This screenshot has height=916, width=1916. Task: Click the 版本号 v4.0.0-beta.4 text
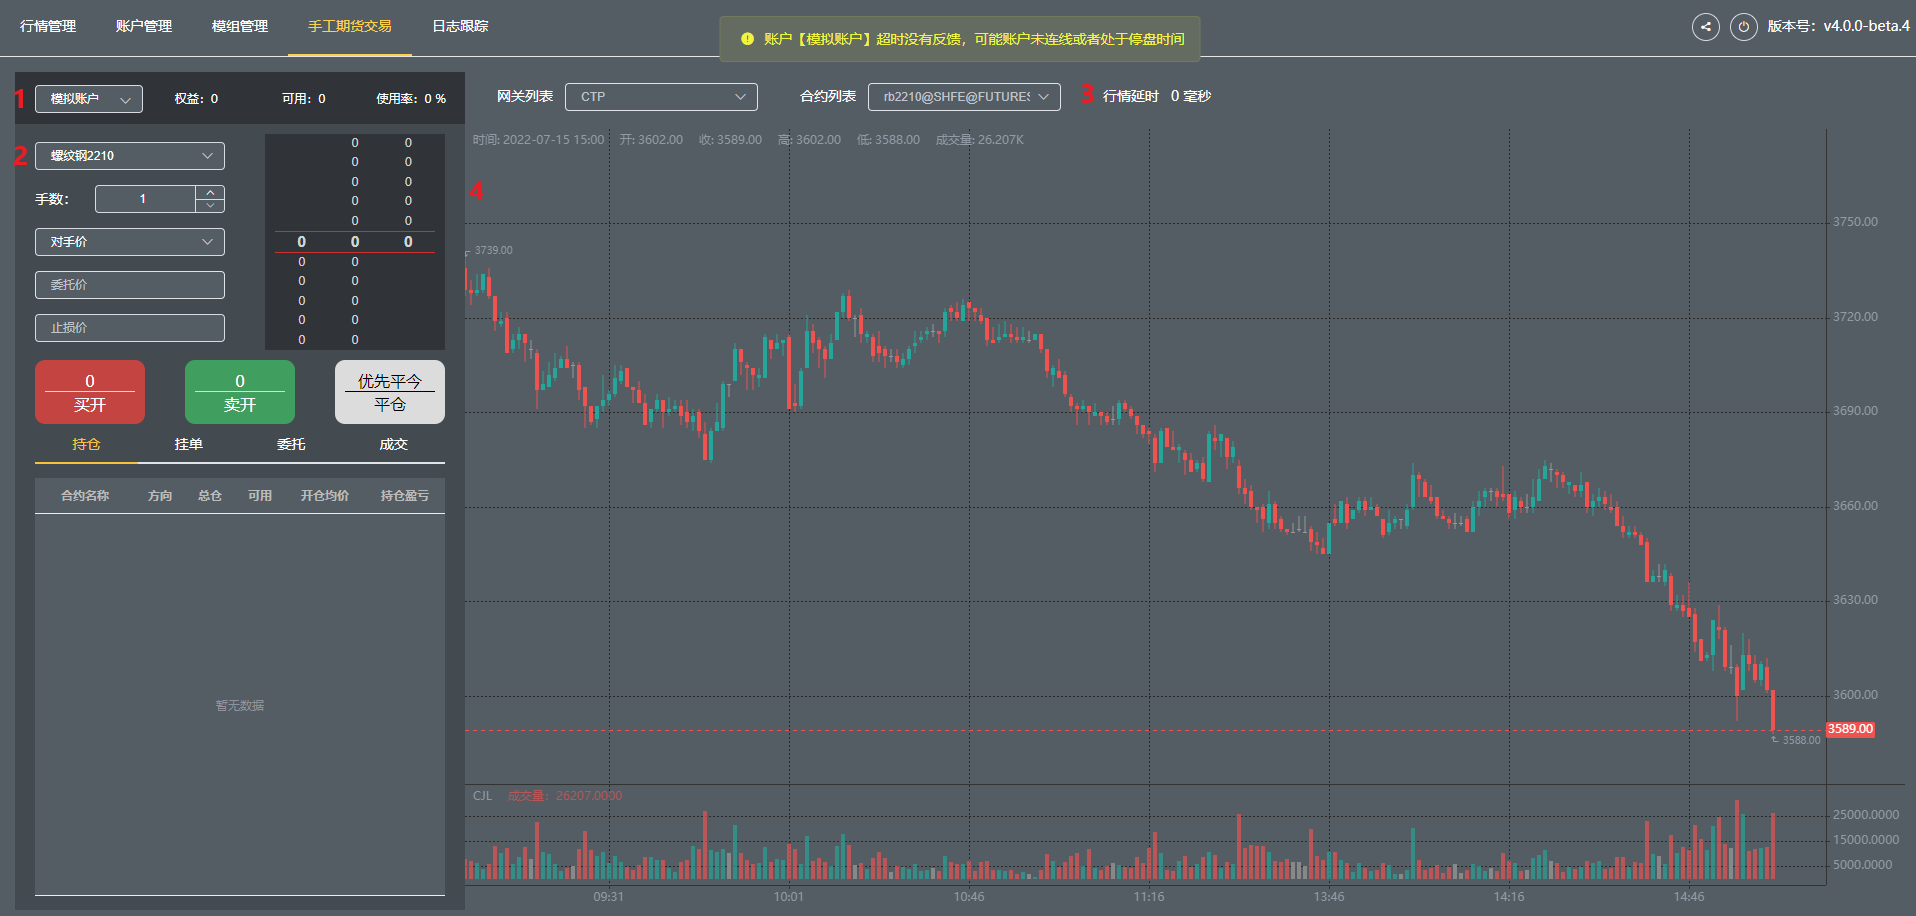tap(1838, 26)
